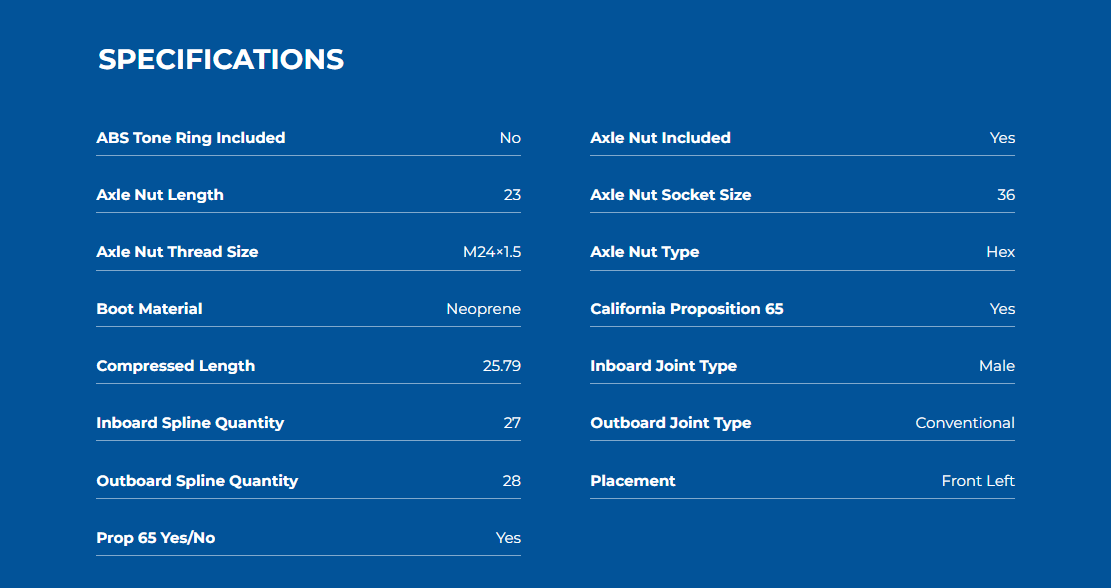Click the Inboard Joint Type label

[663, 366]
